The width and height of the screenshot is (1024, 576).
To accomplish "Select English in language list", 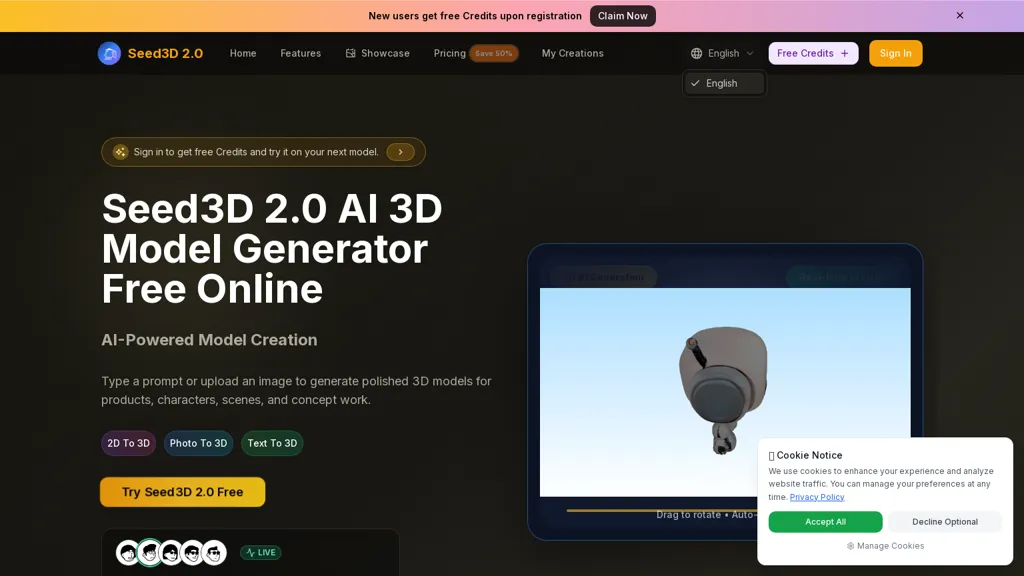I will click(724, 84).
